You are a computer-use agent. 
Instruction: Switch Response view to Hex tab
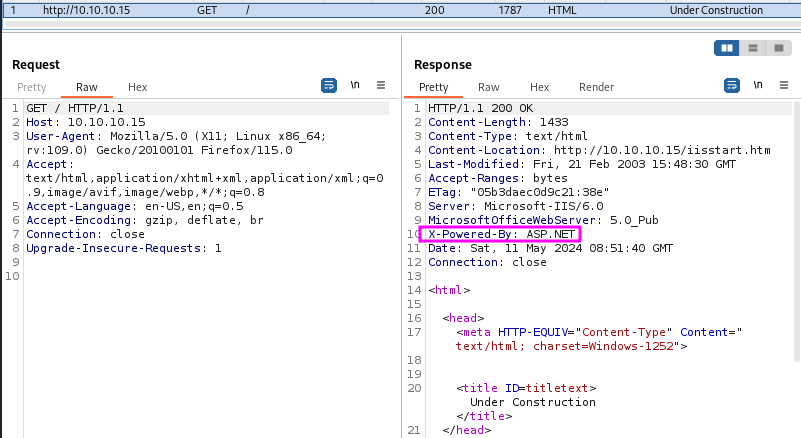539,87
